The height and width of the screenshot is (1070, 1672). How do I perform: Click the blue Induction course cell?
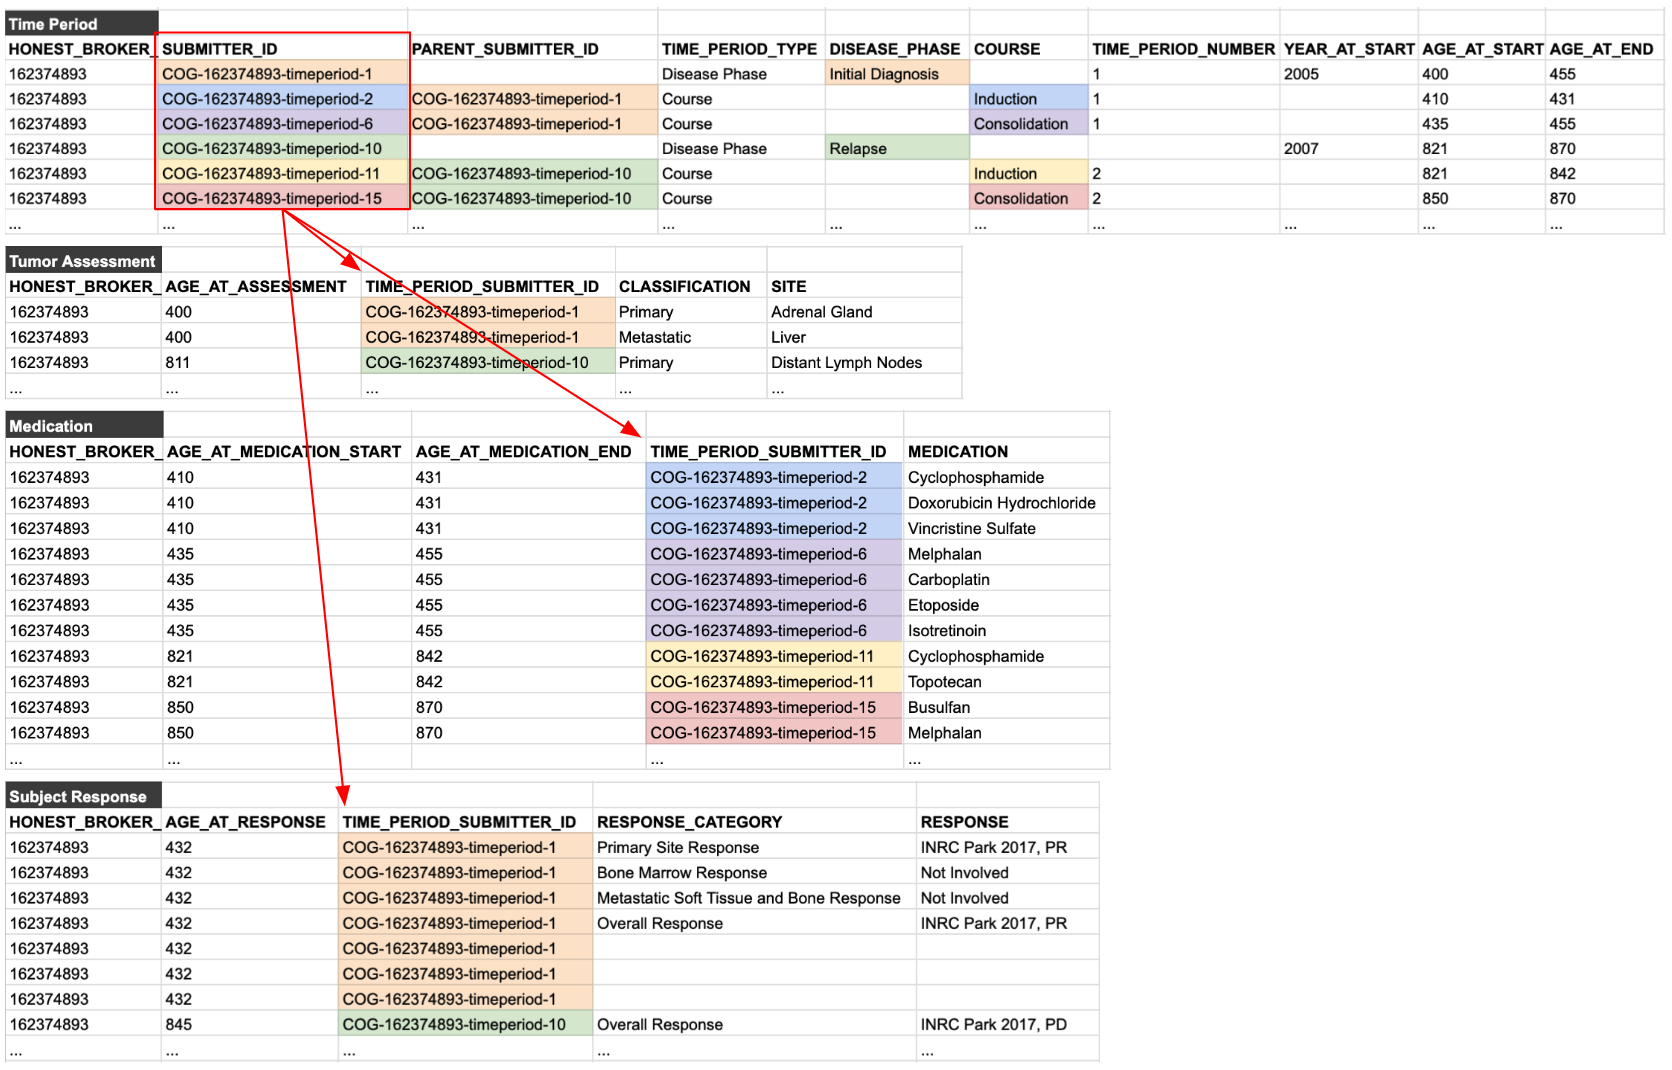tap(1029, 99)
